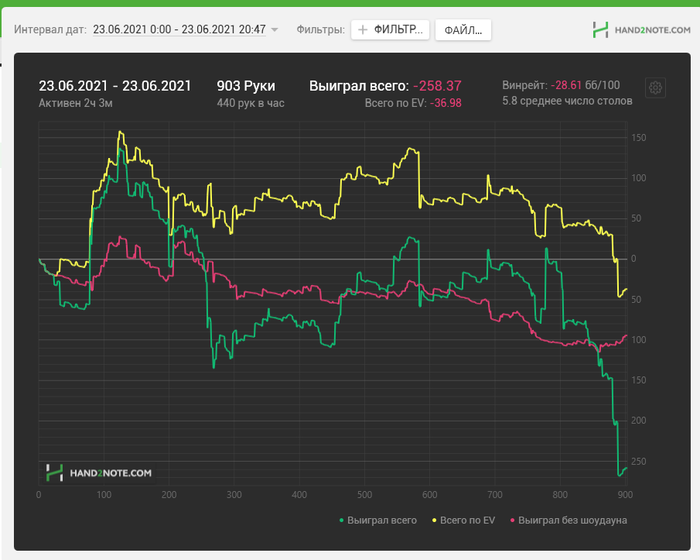Viewport: 700px width, 560px height.
Task: Click the winrate value -28.61
Action: coord(566,85)
